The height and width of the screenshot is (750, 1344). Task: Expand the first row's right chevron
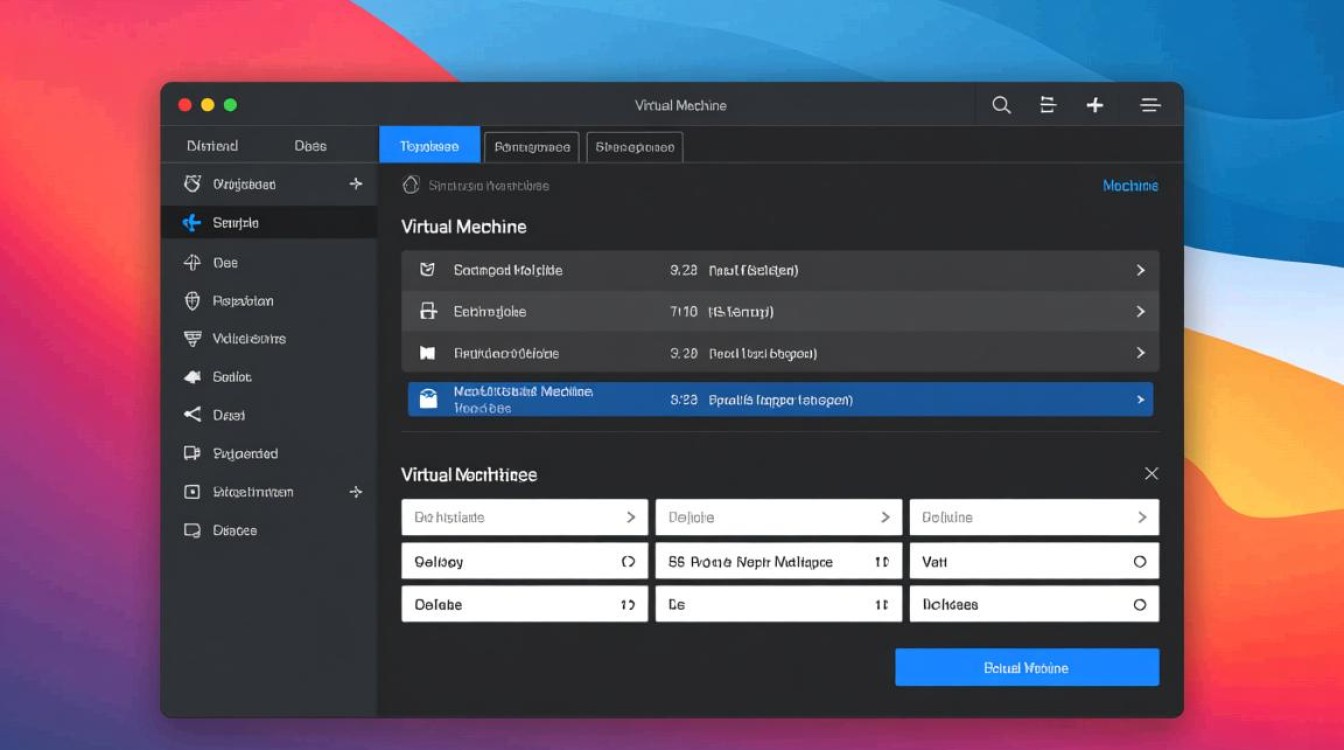1140,270
